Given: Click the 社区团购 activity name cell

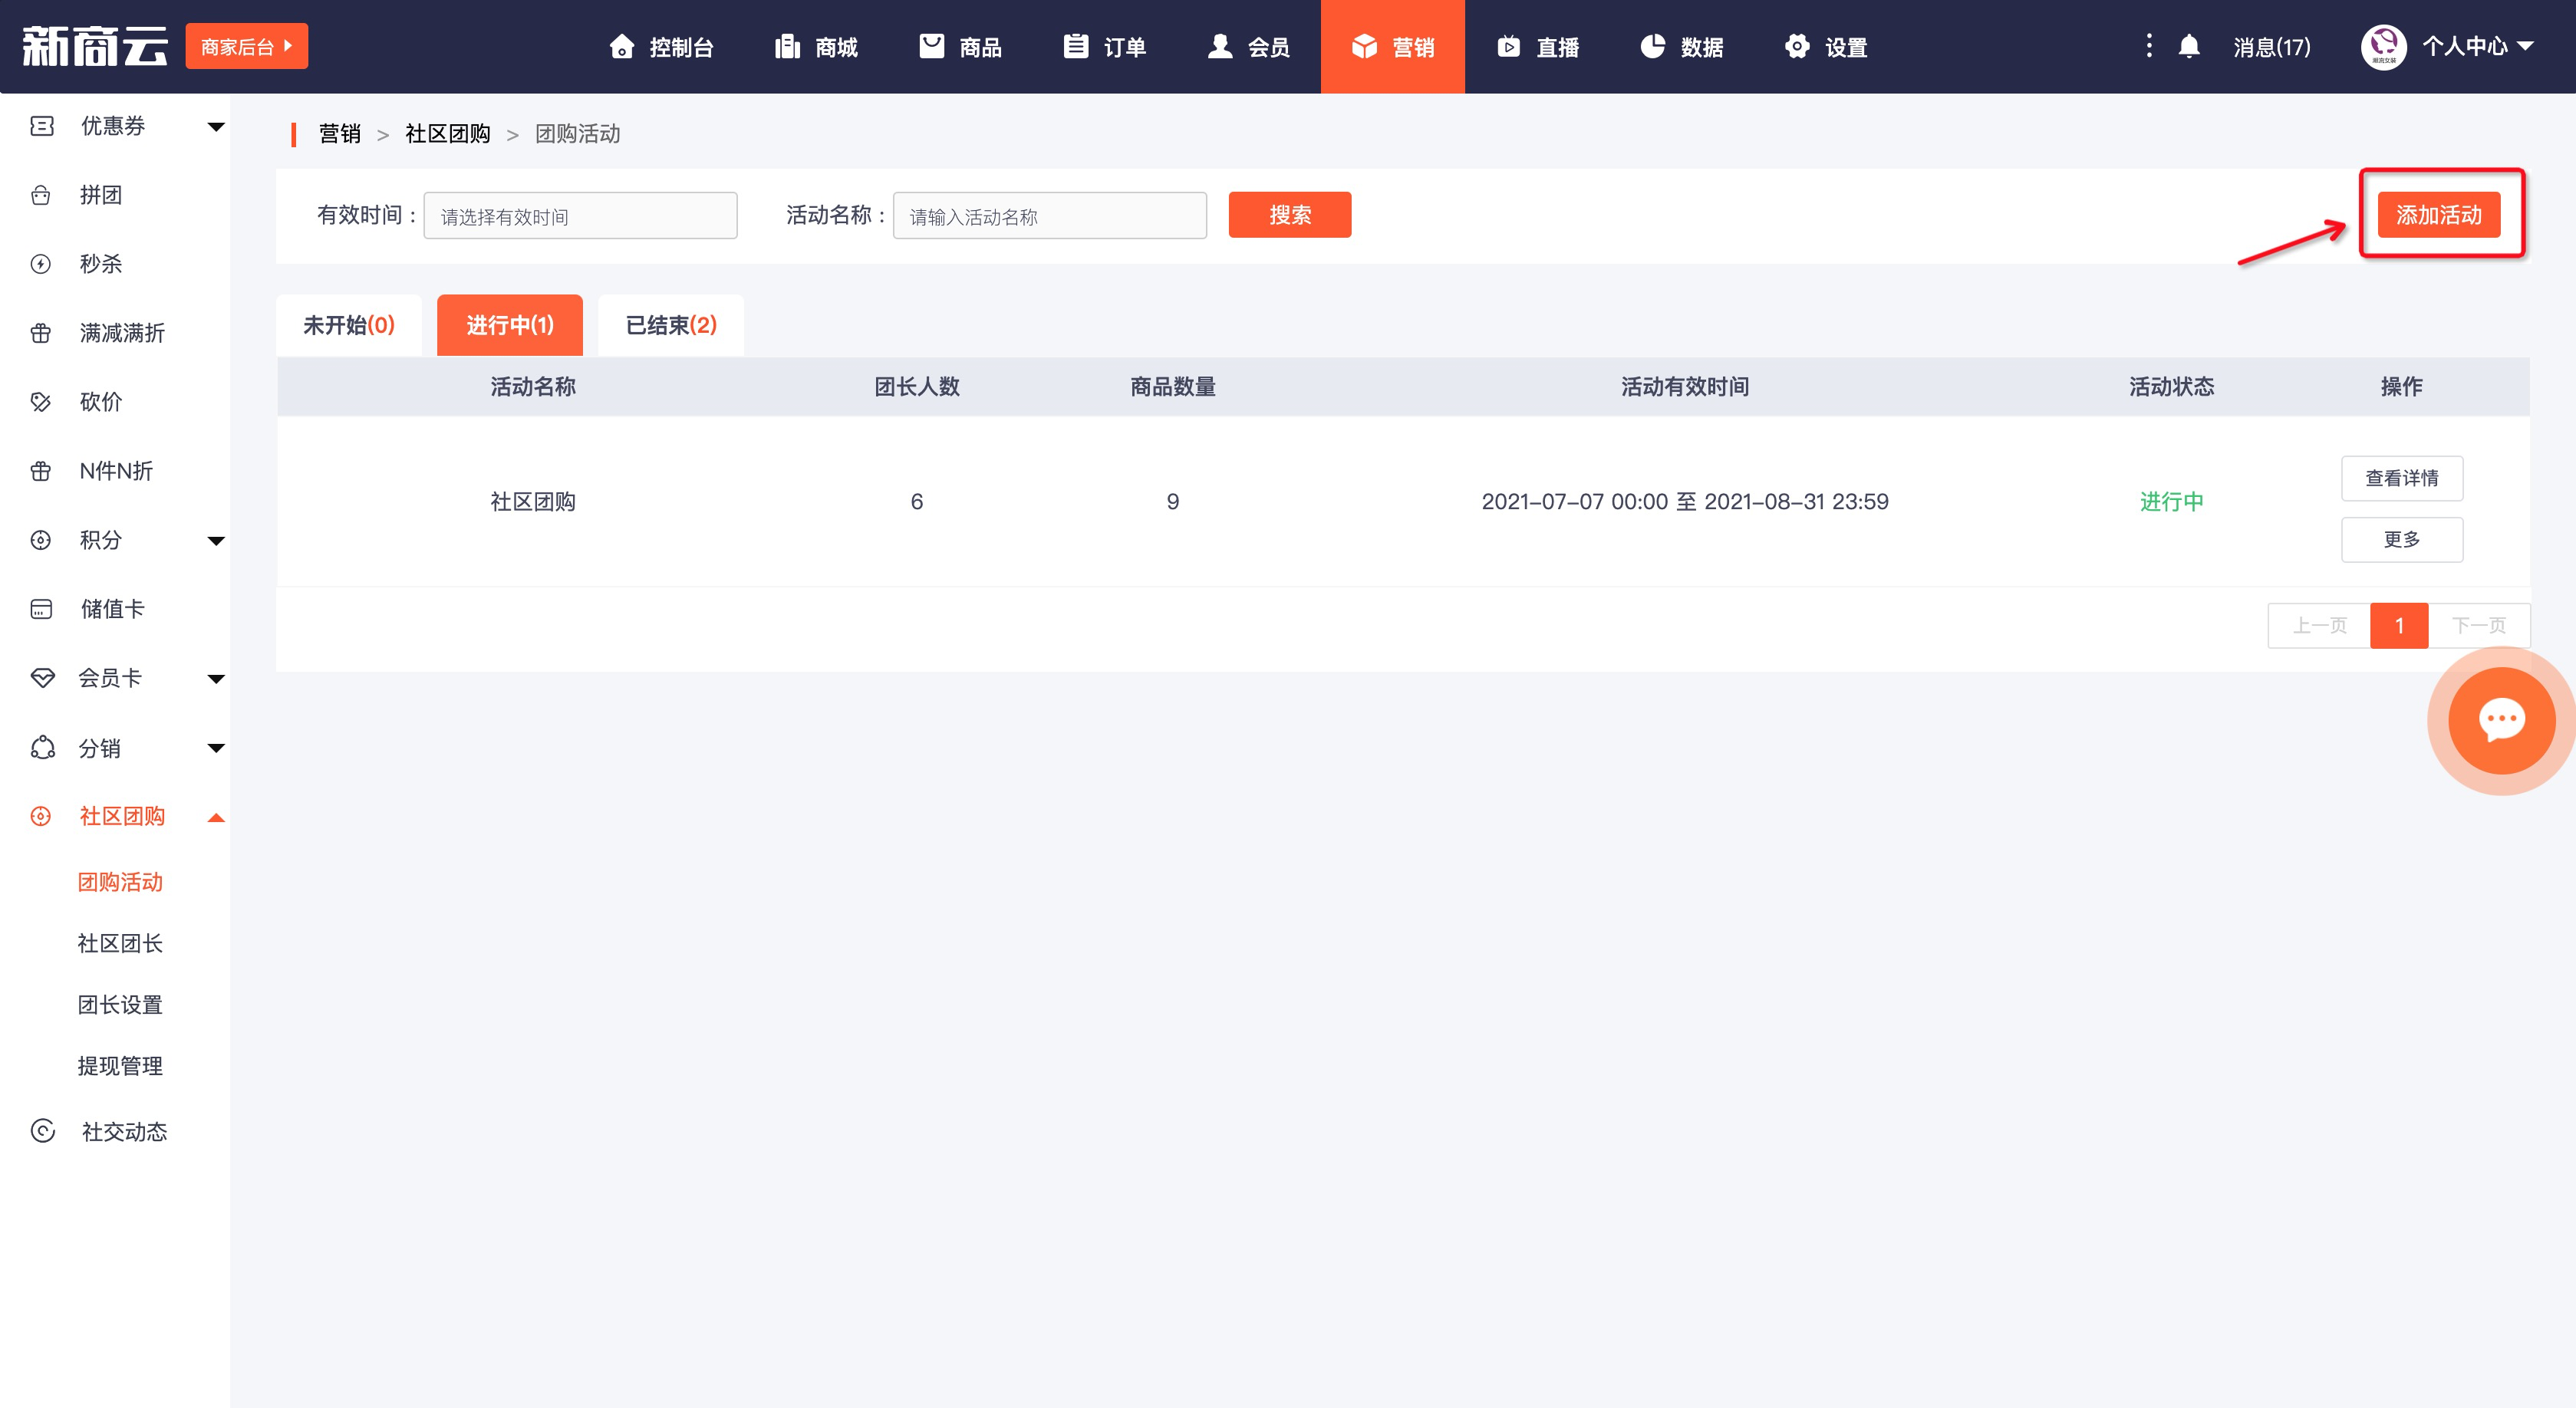Looking at the screenshot, I should 533,501.
